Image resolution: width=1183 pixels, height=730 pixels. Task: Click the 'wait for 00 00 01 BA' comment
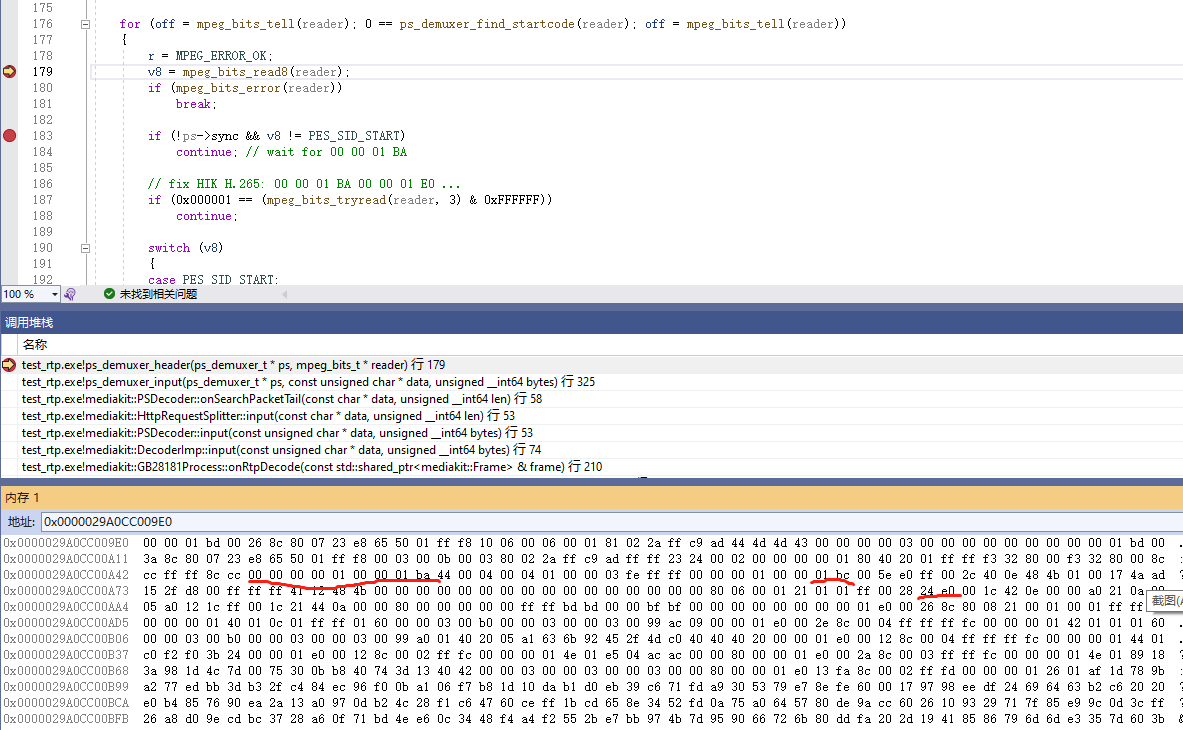(x=326, y=152)
